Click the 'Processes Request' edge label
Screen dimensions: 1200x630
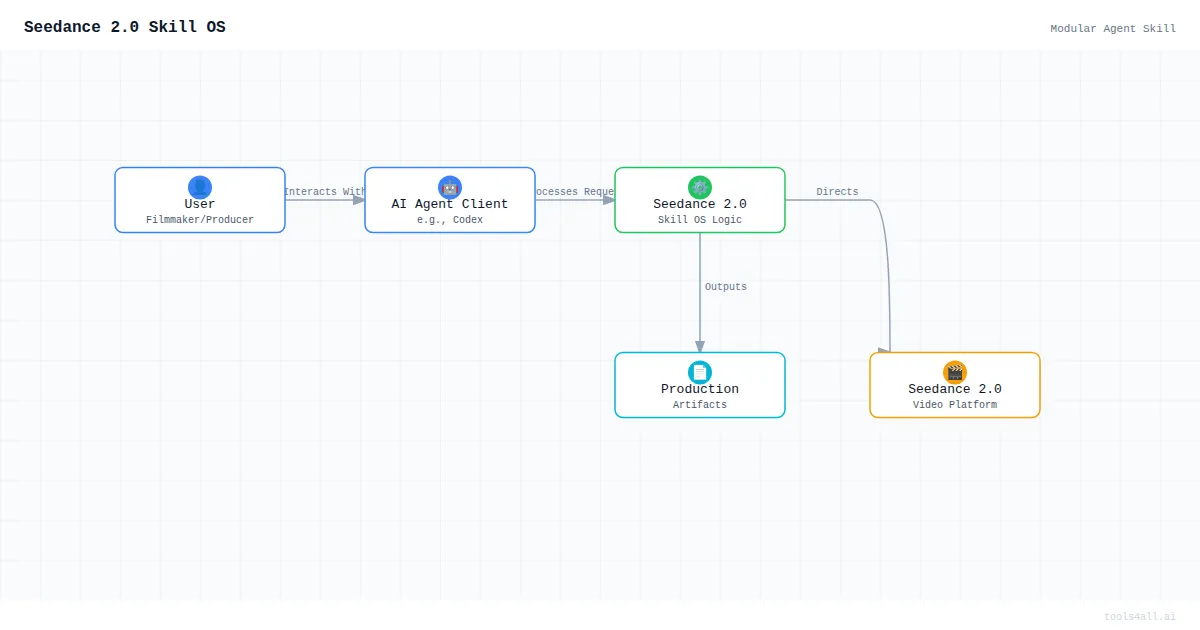575,192
